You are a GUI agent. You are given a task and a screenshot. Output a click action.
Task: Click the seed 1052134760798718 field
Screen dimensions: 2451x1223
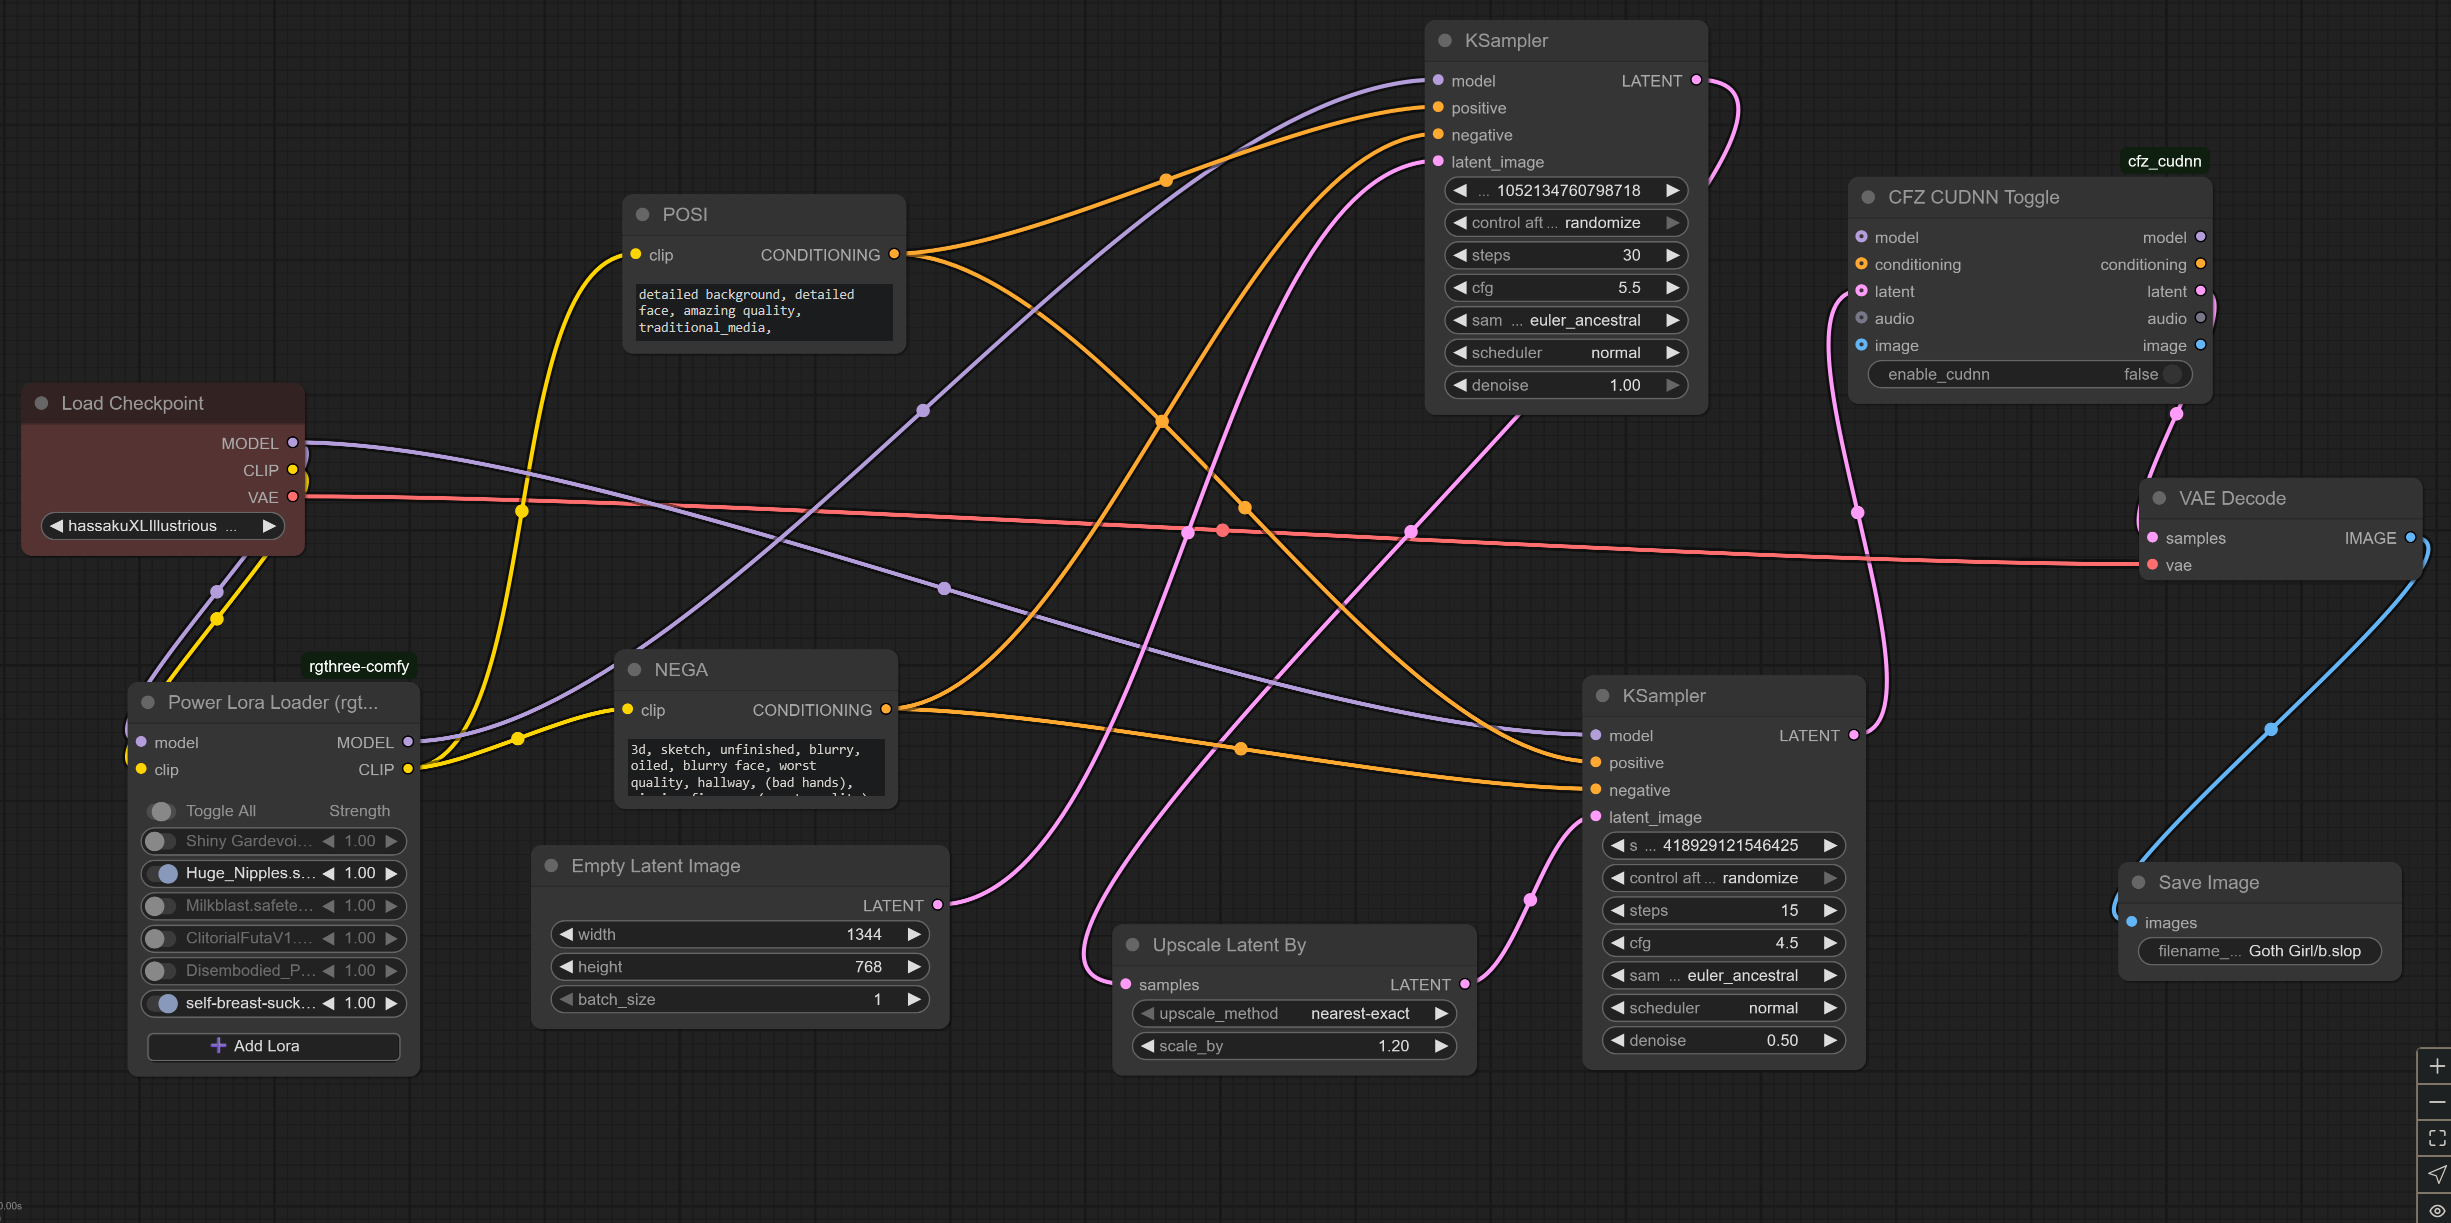pos(1566,190)
